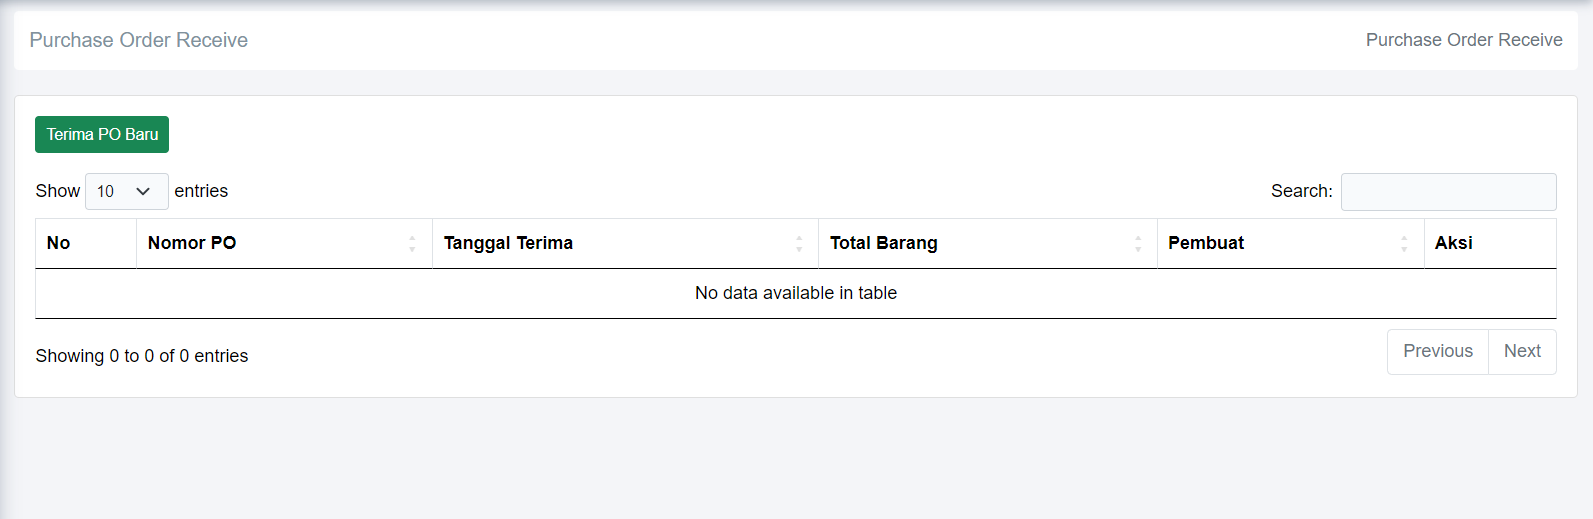Select the Aksi column header
Viewport: 1593px width, 519px height.
click(1454, 243)
